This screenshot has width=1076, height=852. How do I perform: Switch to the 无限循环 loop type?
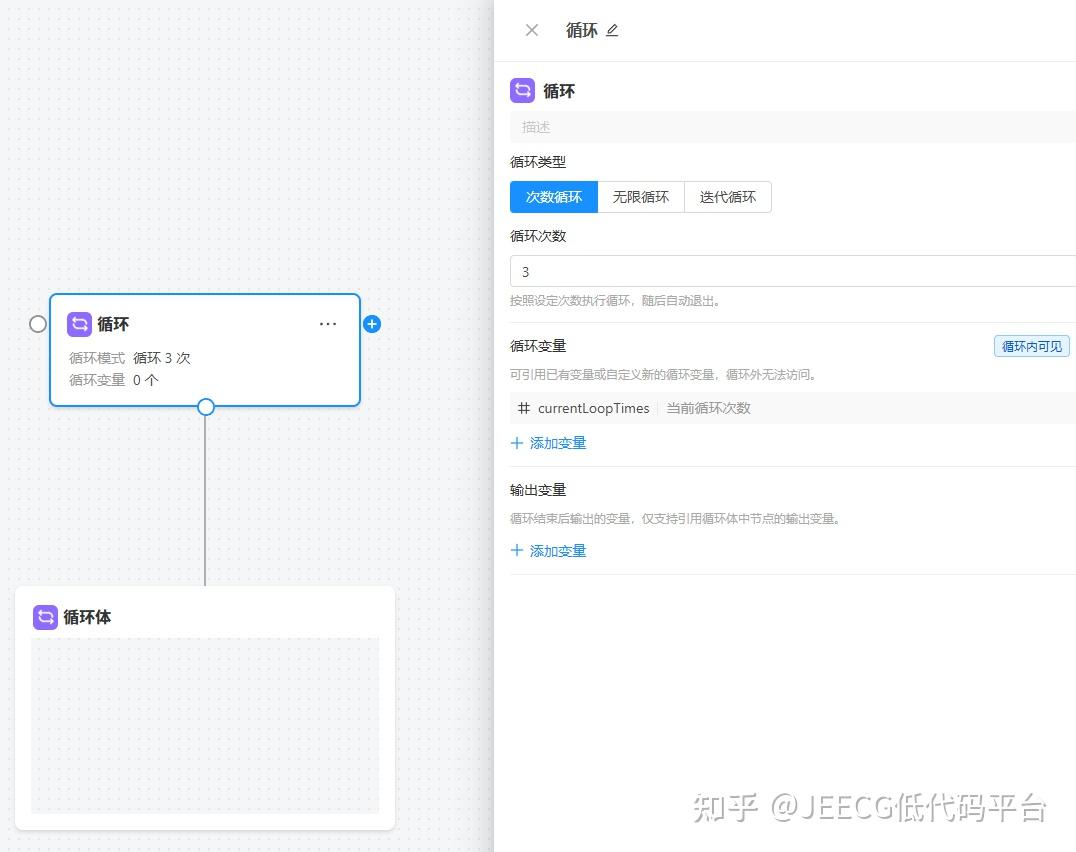[641, 197]
